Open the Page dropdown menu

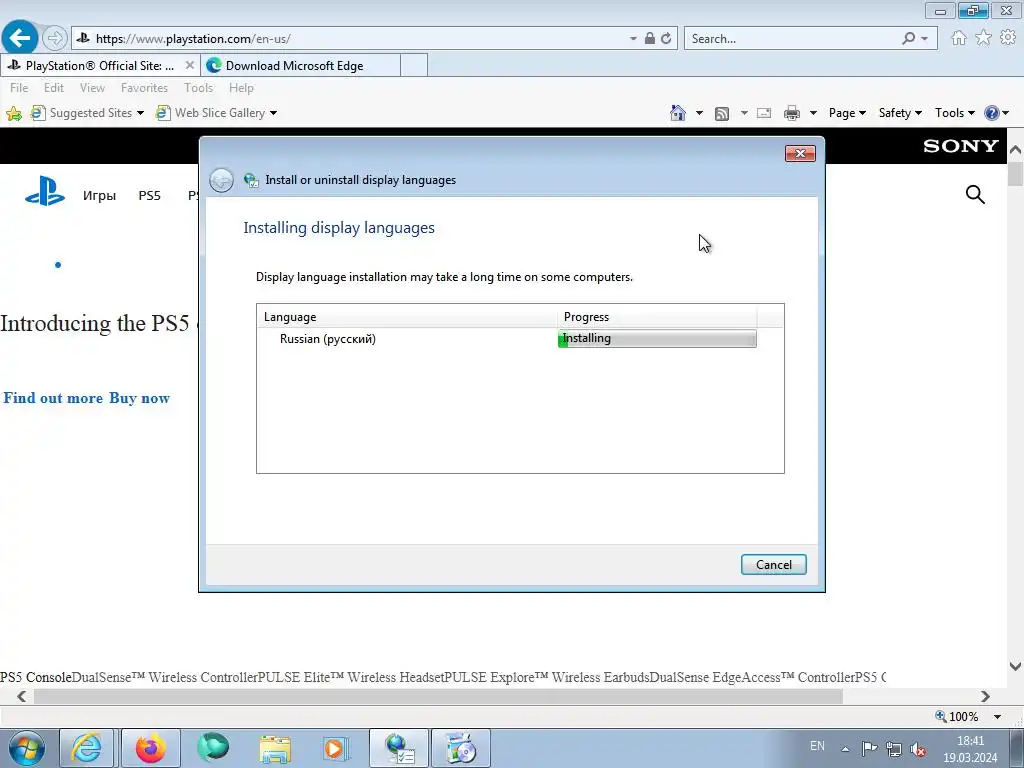847,113
